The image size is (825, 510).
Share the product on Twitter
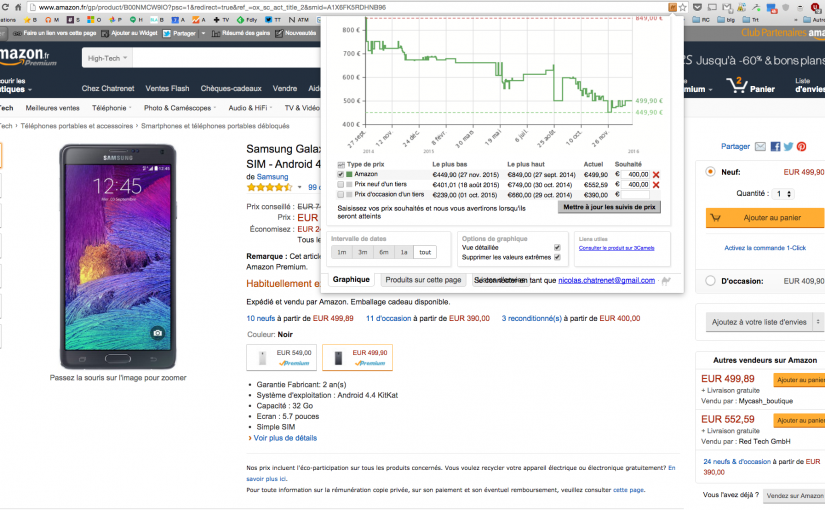coord(788,146)
